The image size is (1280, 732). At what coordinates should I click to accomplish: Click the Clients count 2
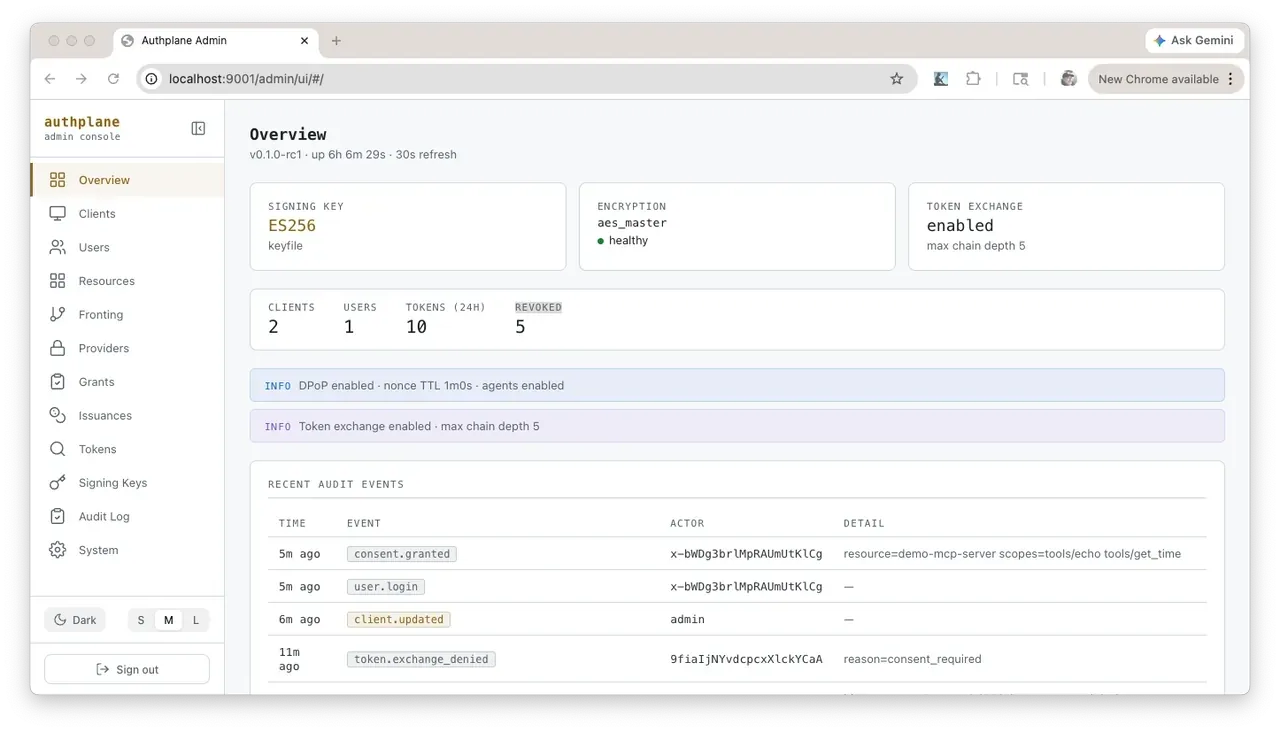pos(274,327)
